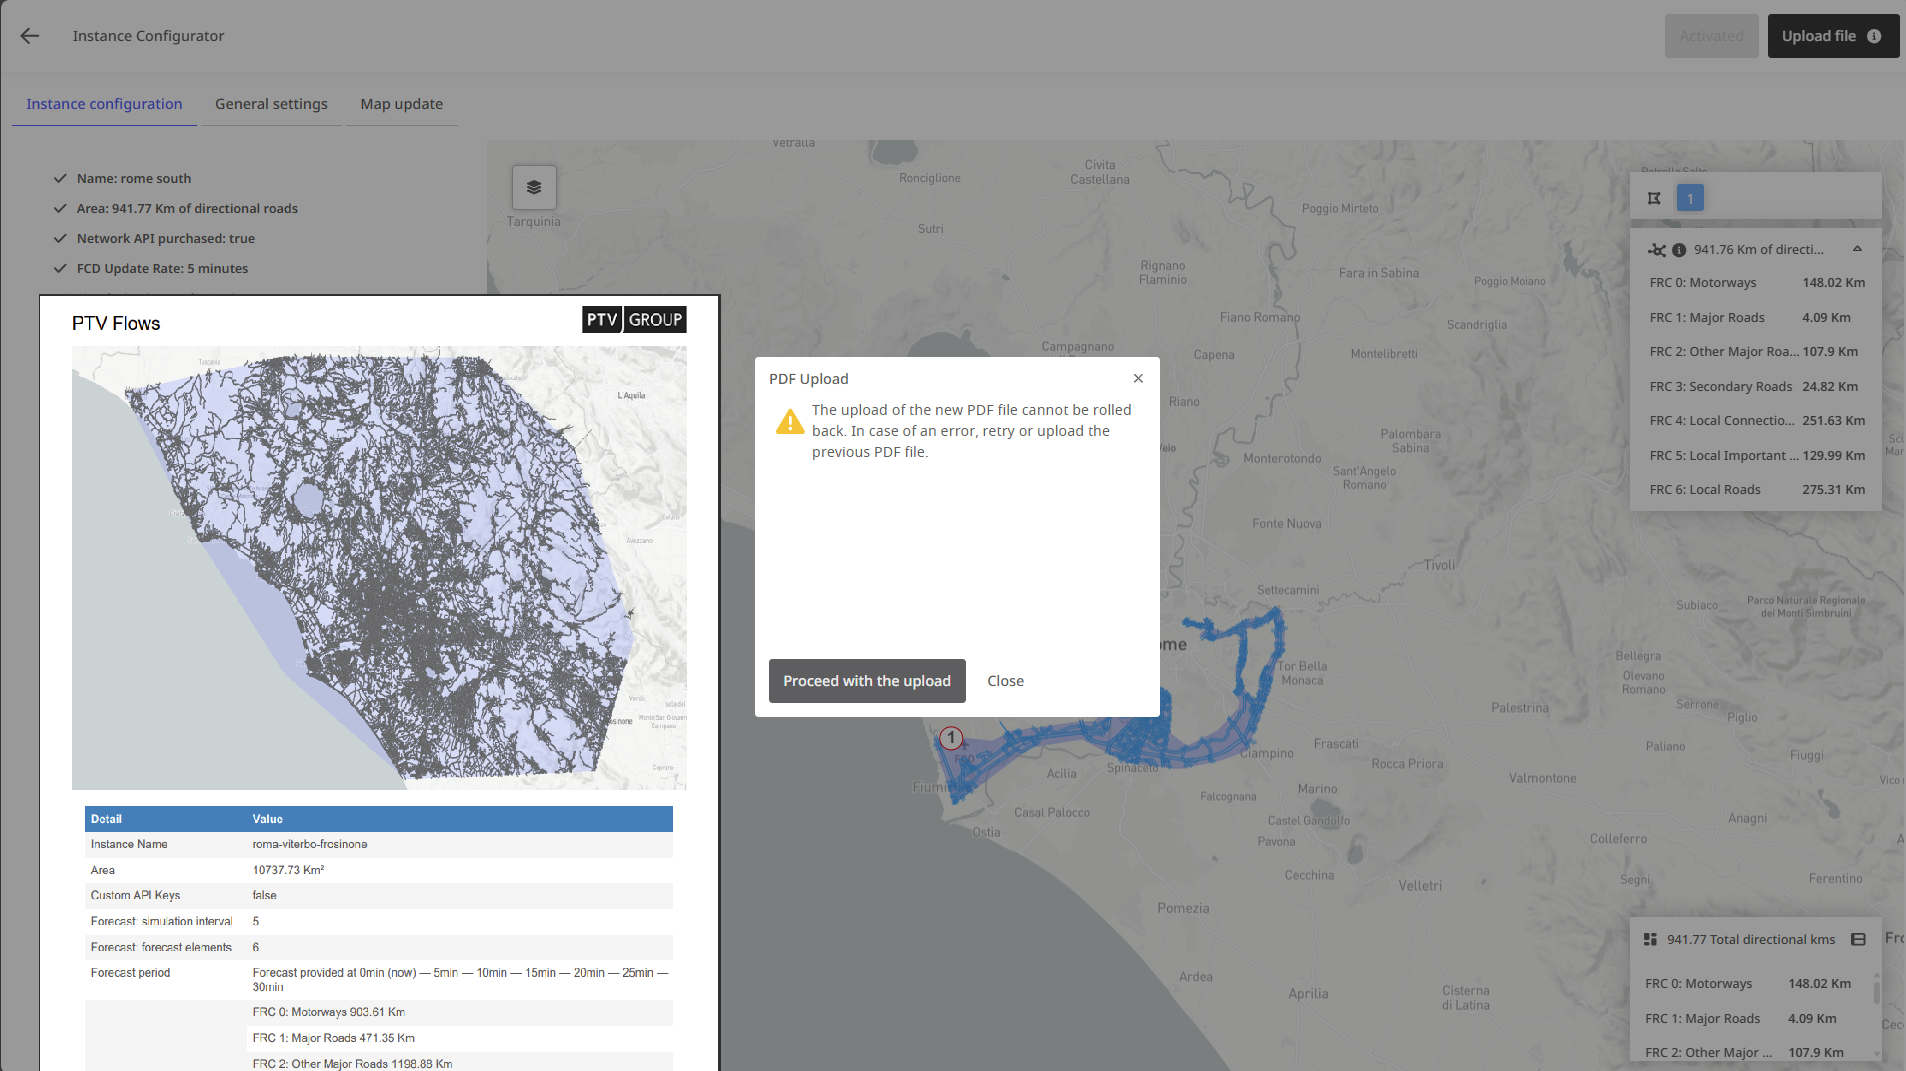Select the blue area badge numbered 1
The image size is (1906, 1071).
1690,198
